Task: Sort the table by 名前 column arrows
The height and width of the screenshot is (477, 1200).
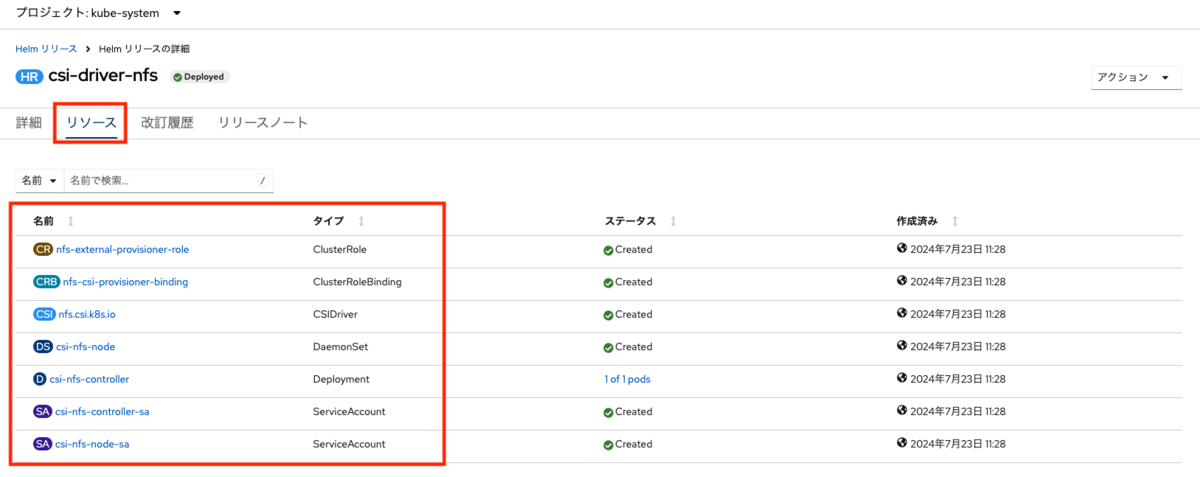Action: point(70,220)
